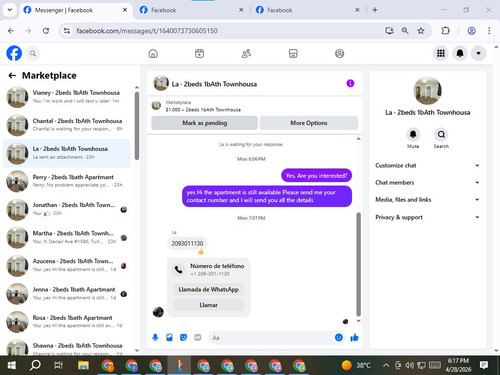Go back using arrow beside Marketplace heading
The width and height of the screenshot is (500, 375).
[x=12, y=76]
